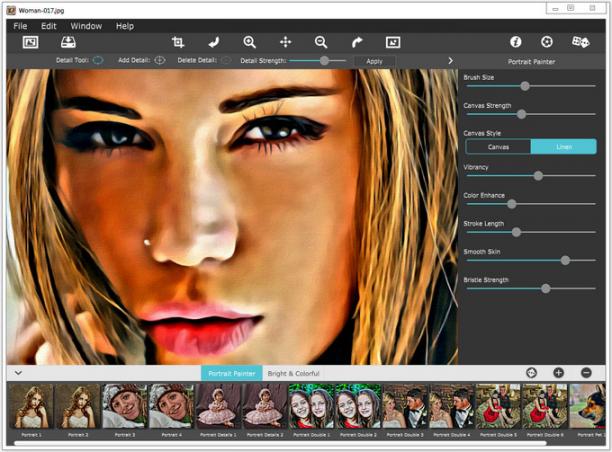Select the pan move tool
612x452 pixels.
(286, 42)
